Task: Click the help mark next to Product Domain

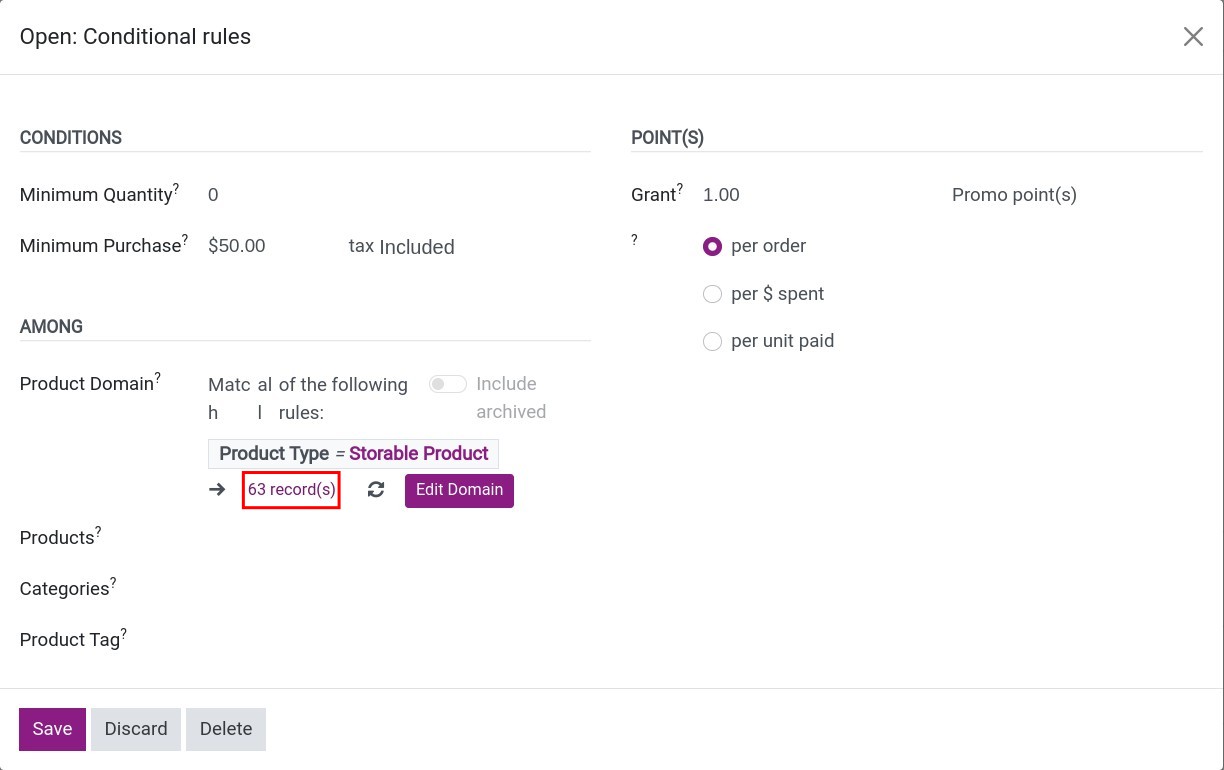Action: tap(158, 378)
